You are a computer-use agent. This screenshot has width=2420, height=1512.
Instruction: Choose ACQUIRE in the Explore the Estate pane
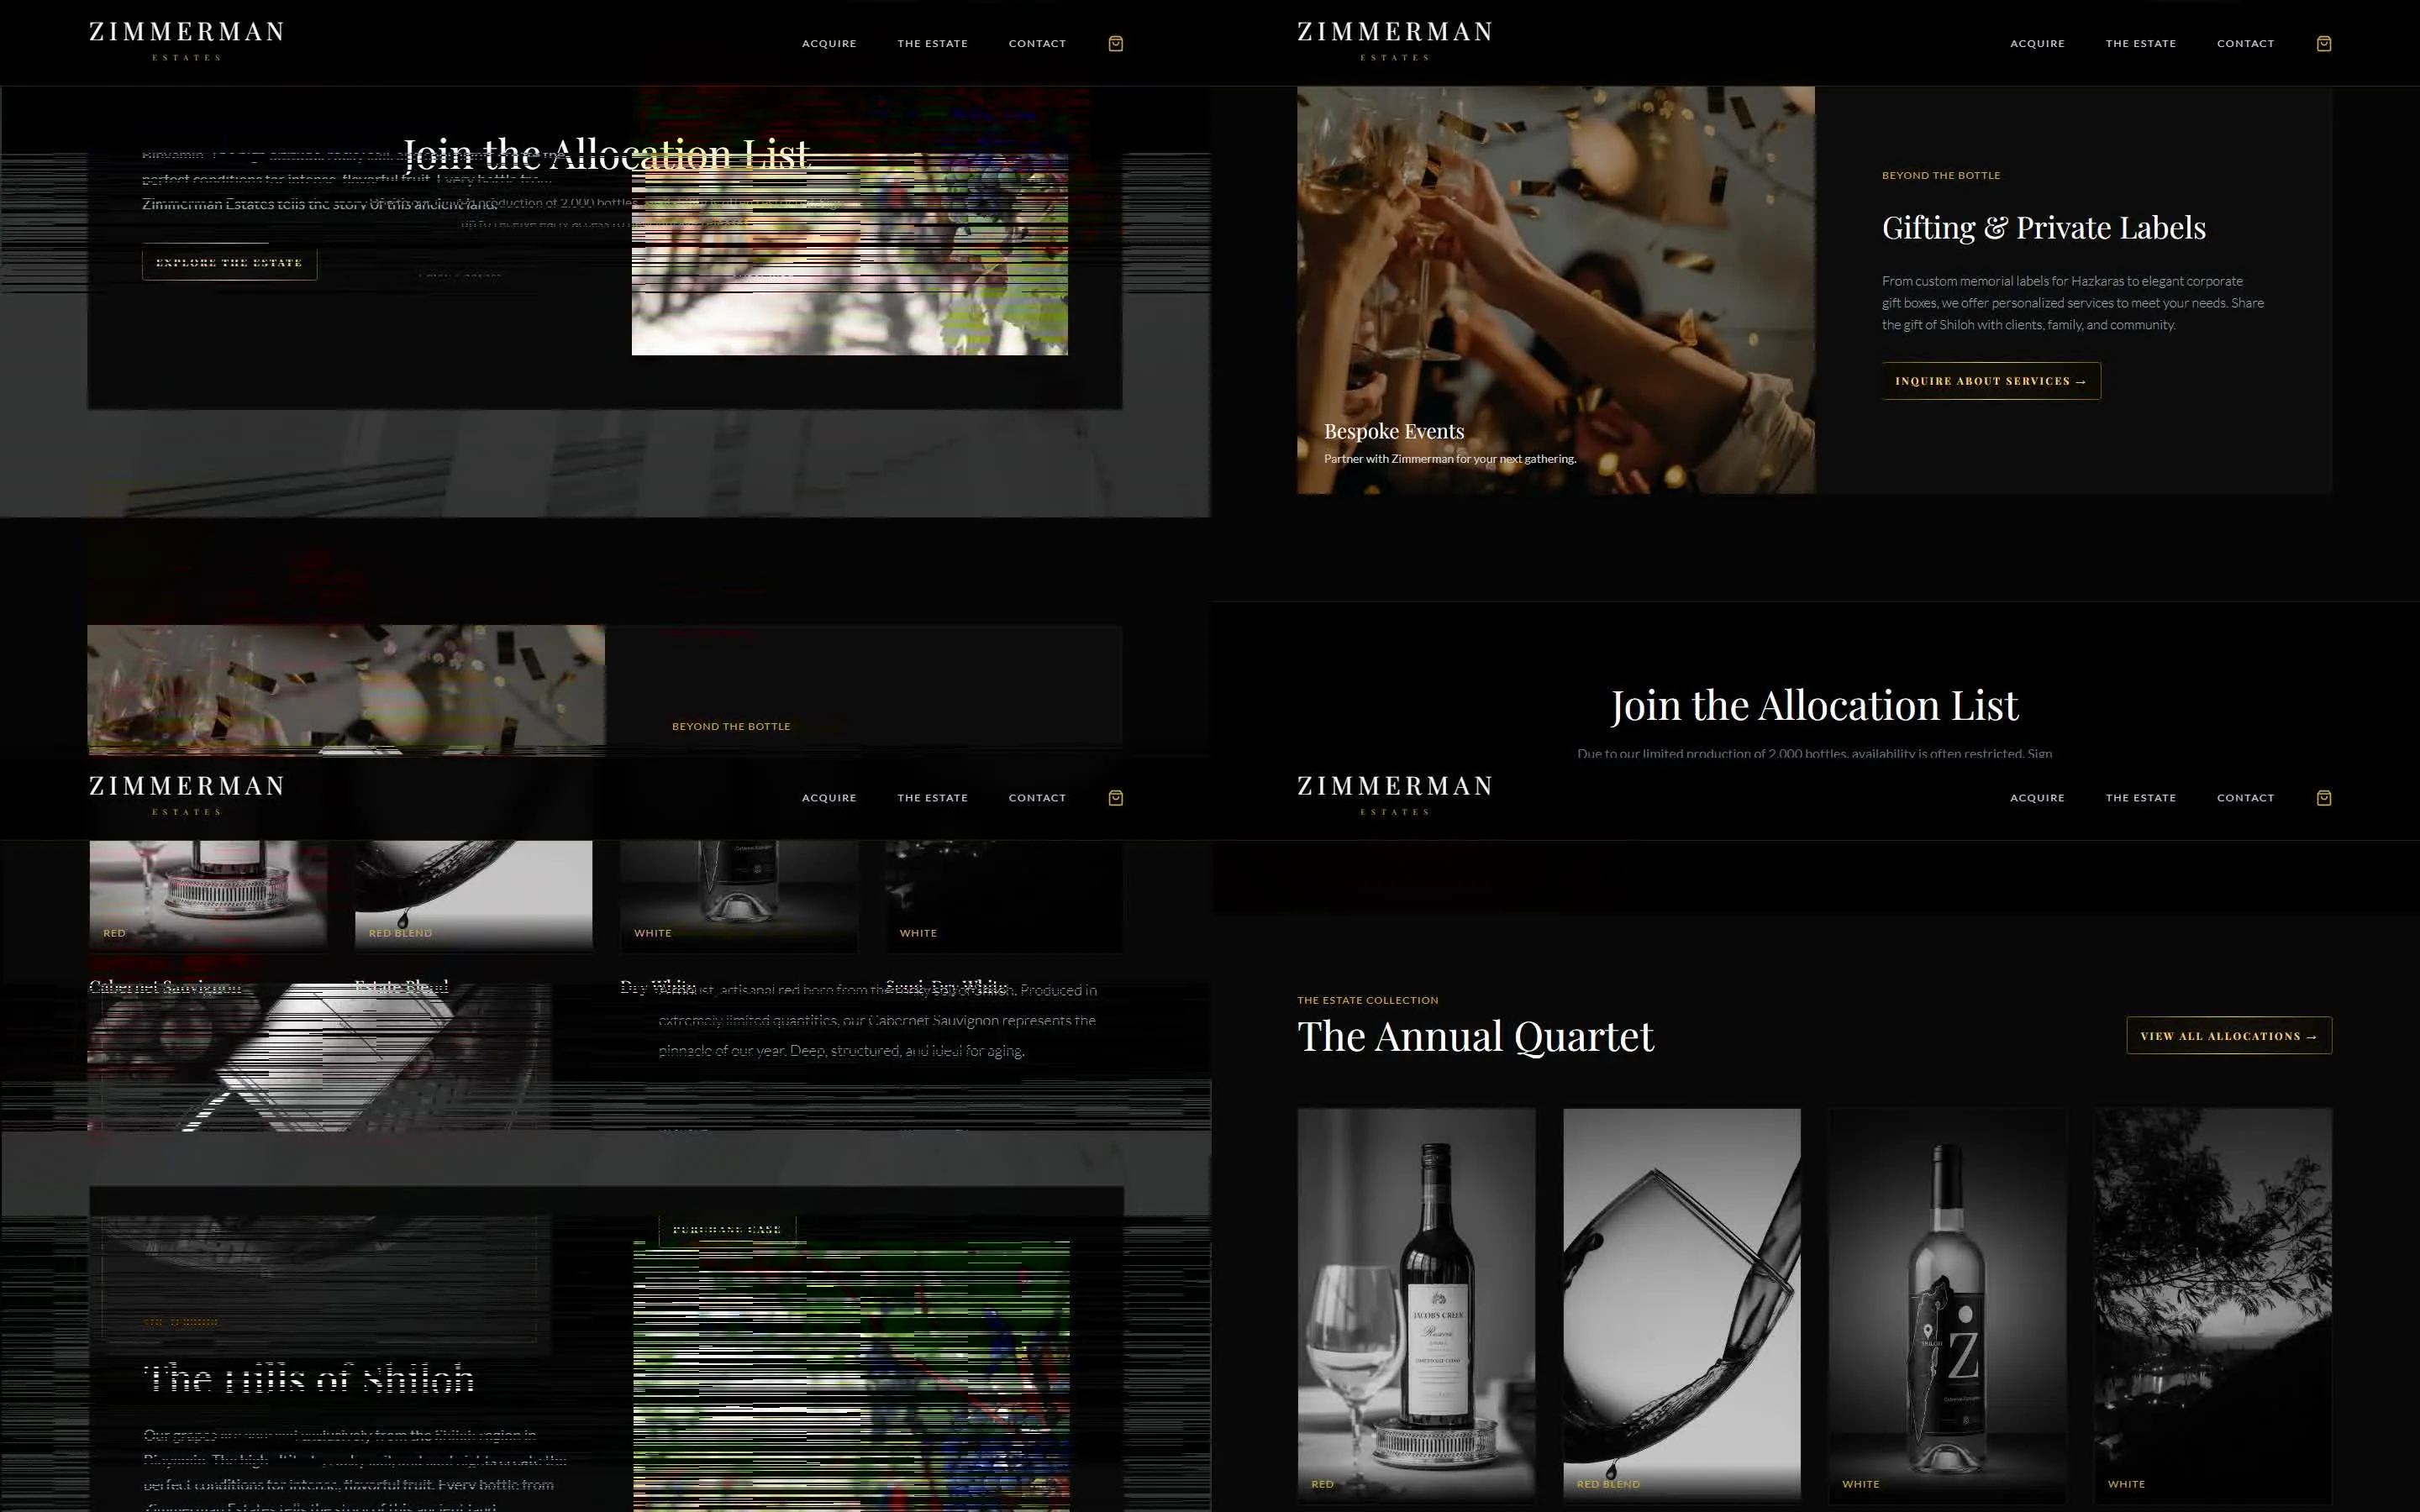829,43
